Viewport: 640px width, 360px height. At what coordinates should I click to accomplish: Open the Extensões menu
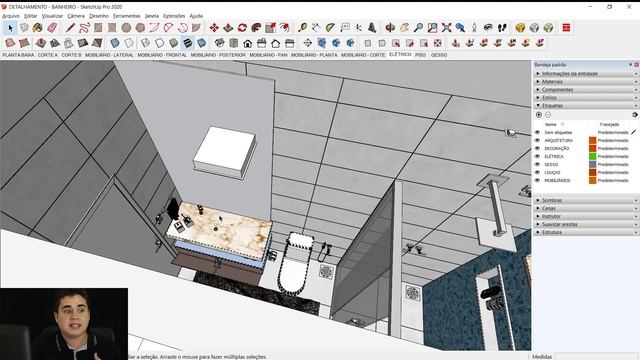tap(174, 16)
